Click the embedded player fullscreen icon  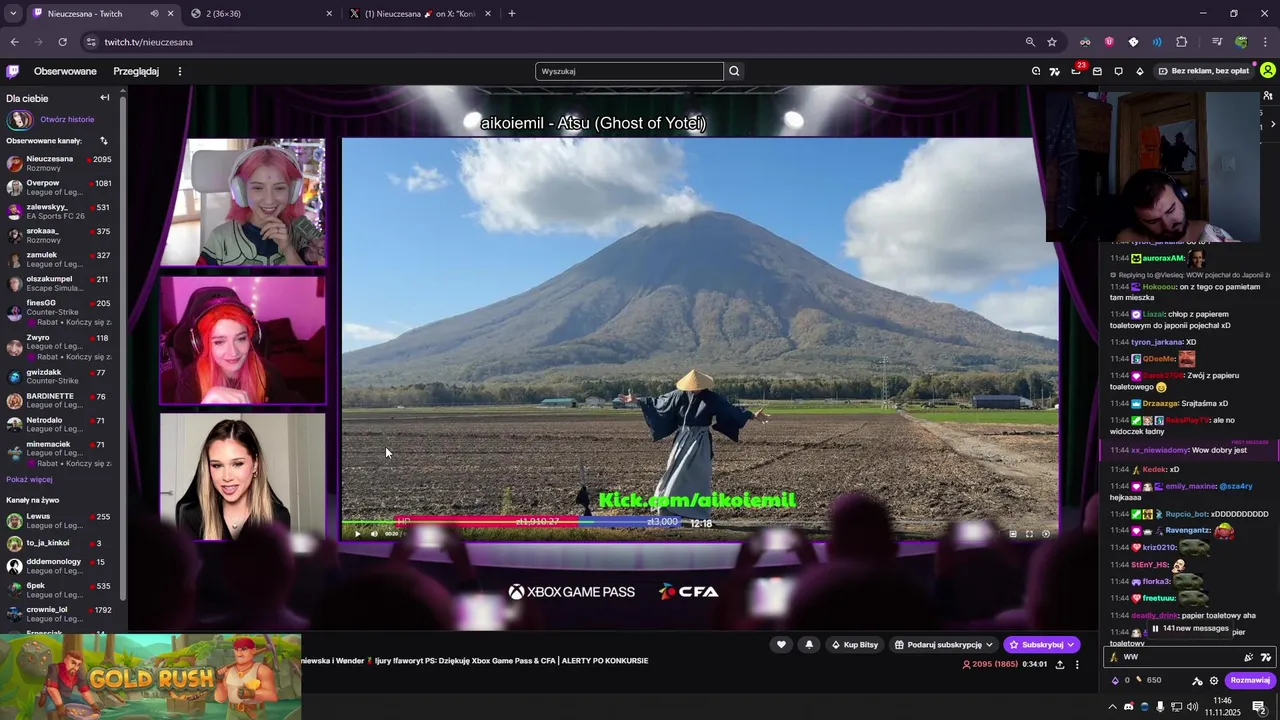coord(1029,534)
